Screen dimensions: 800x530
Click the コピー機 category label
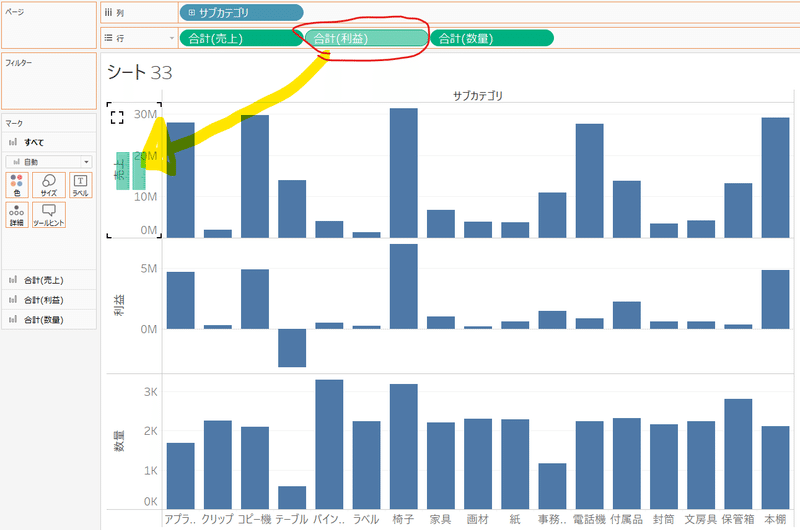255,519
